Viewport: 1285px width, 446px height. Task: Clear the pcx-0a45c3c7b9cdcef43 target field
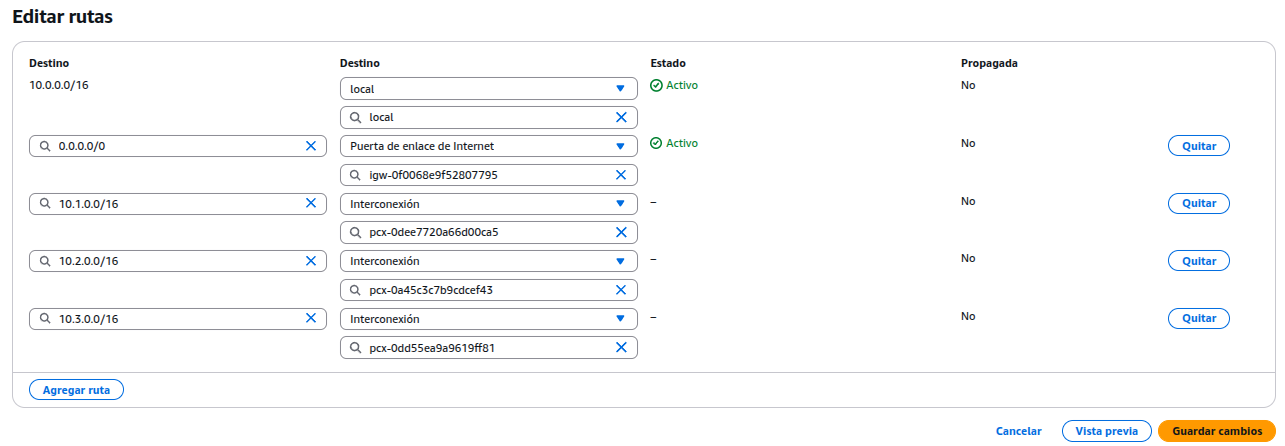pos(621,290)
